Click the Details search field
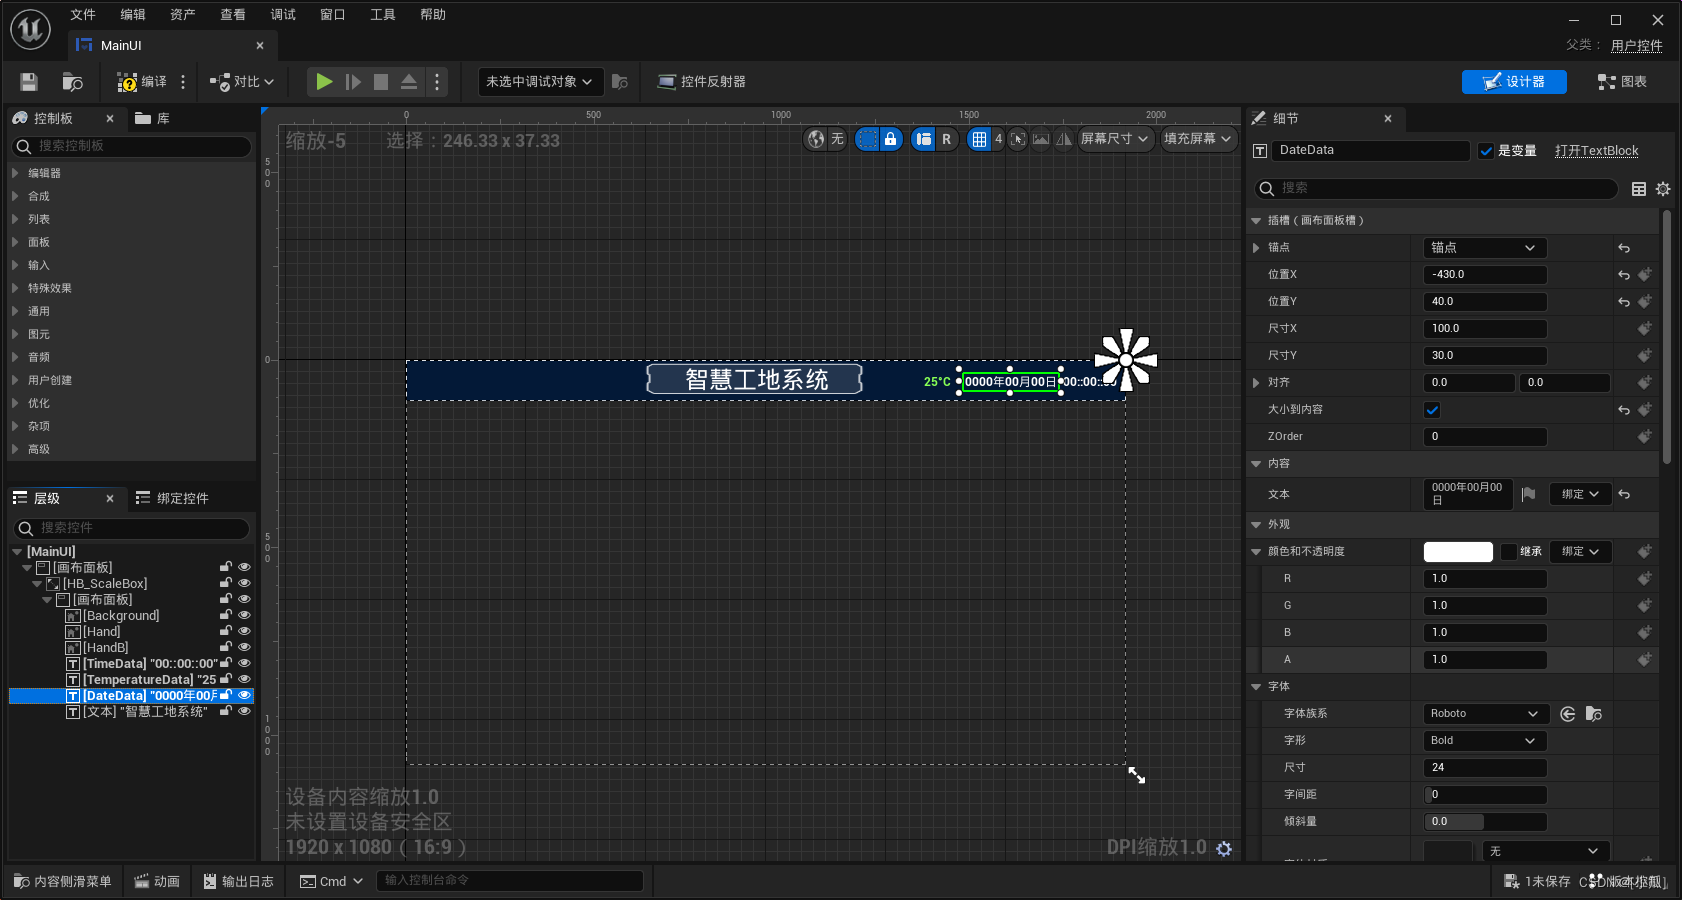 coord(1436,188)
